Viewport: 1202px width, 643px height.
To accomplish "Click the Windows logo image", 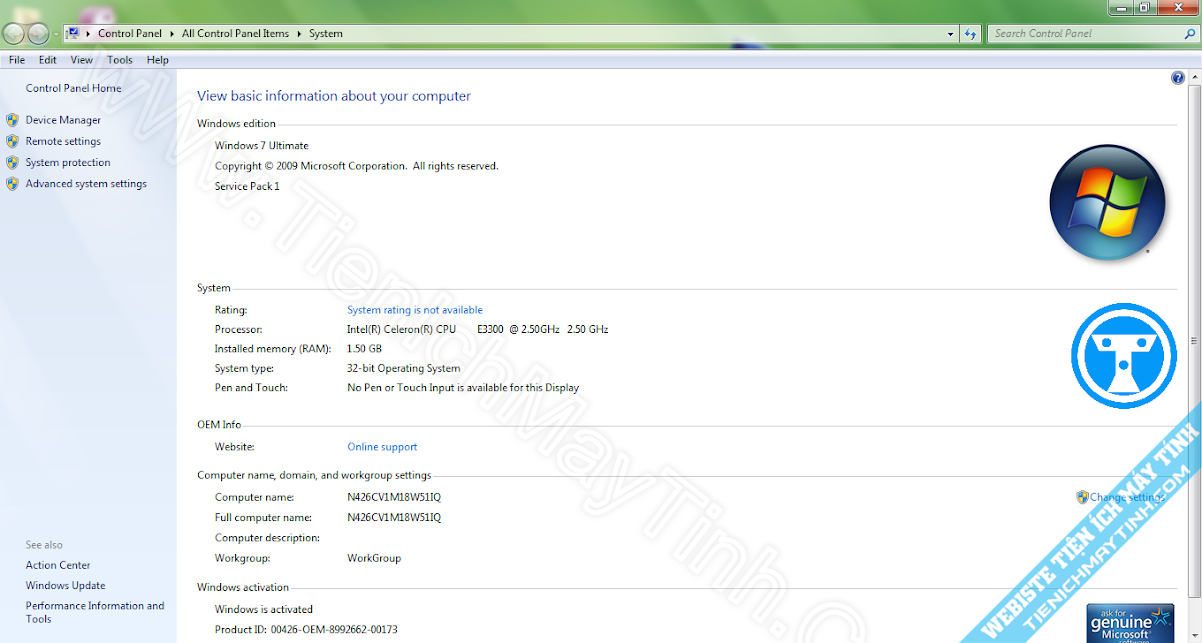I will [1107, 203].
